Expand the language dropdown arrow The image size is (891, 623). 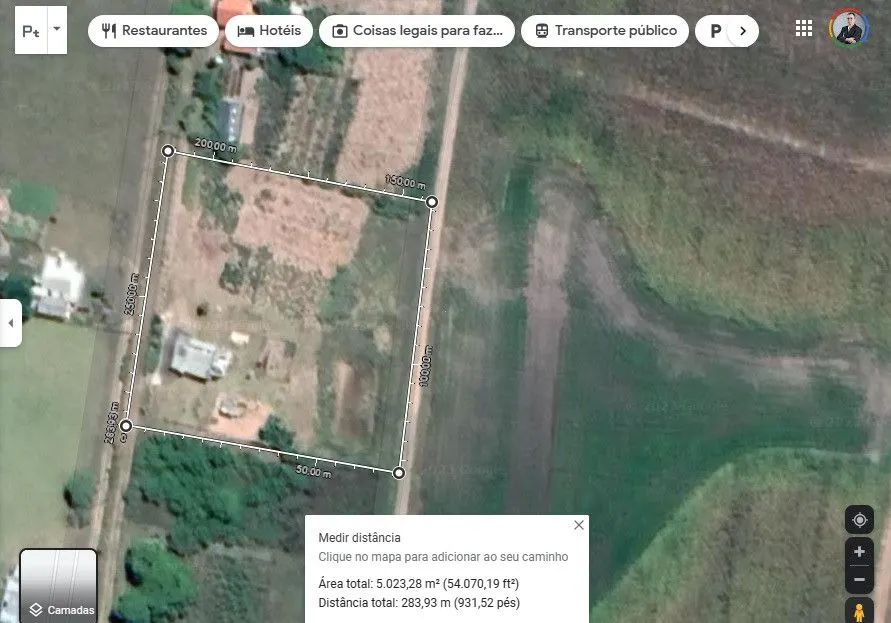pyautogui.click(x=57, y=28)
